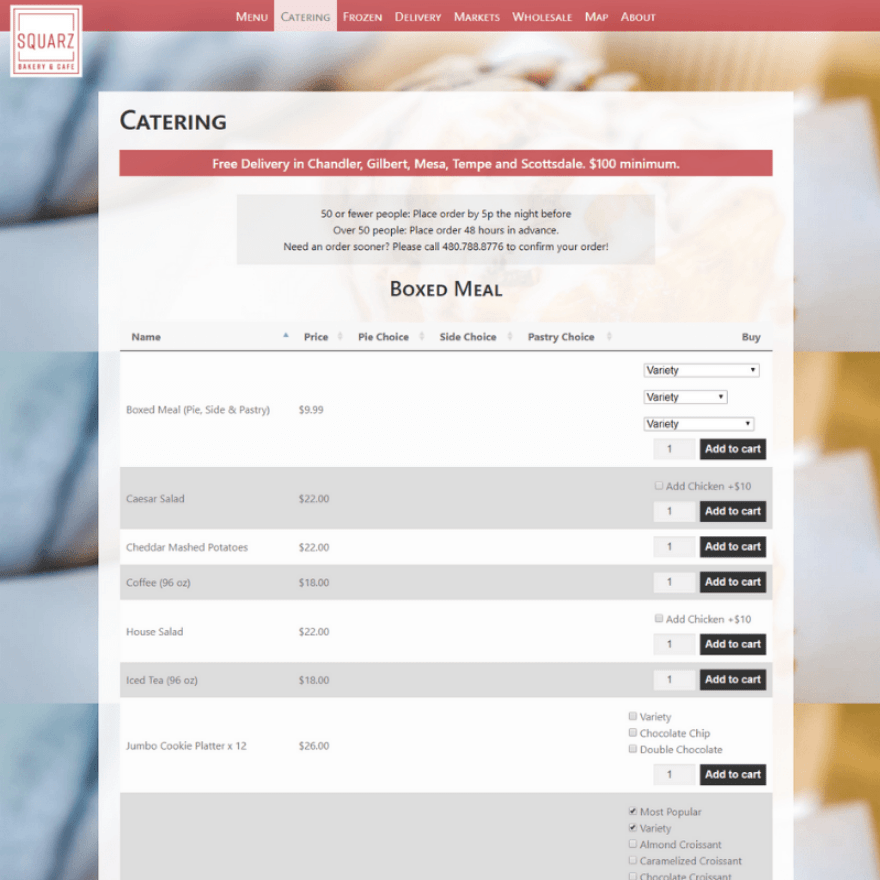The height and width of the screenshot is (880, 880).
Task: Navigate to the Wholesale page
Action: coord(542,16)
